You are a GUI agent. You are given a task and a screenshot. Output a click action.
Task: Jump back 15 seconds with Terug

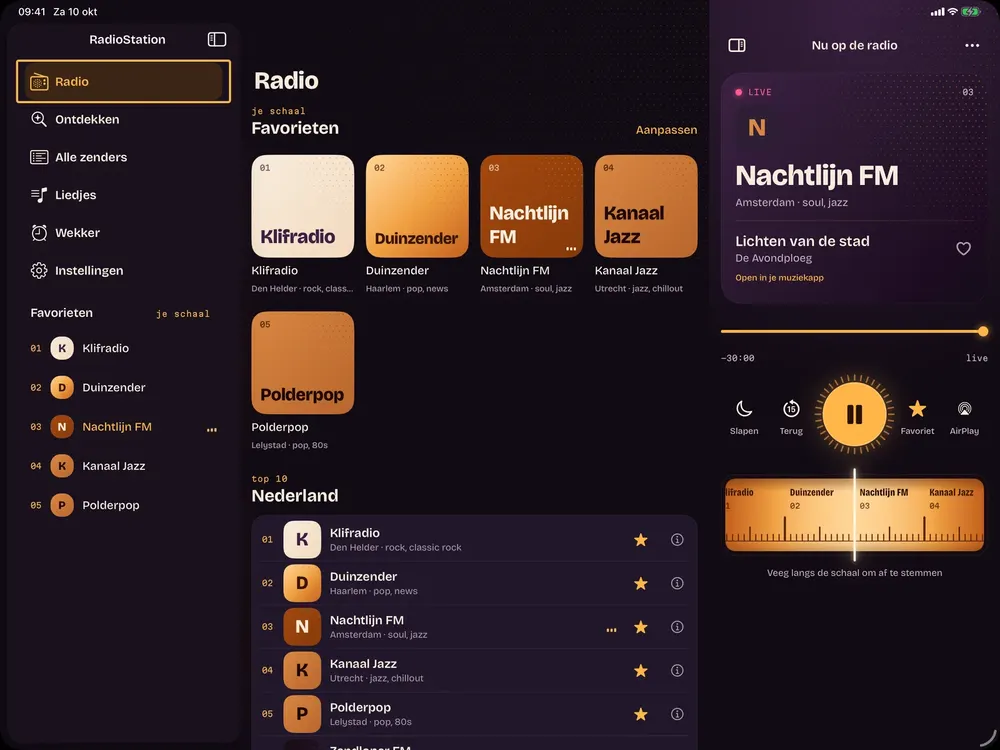coord(791,417)
